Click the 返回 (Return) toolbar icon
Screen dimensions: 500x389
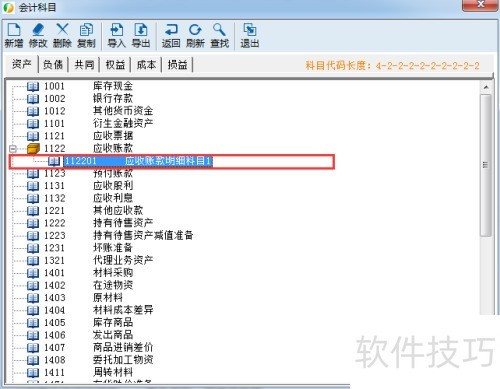(171, 35)
